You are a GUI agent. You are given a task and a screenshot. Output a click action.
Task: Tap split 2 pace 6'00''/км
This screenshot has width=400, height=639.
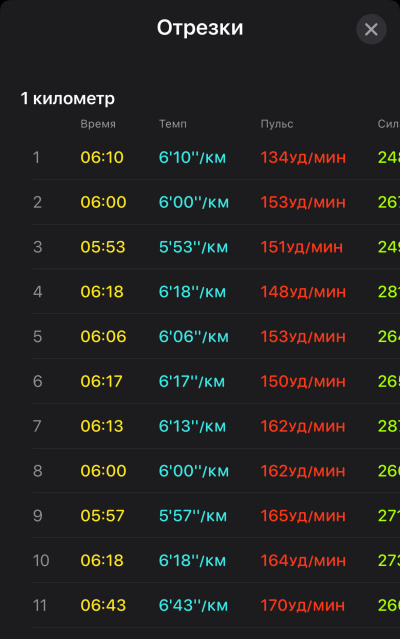pyautogui.click(x=194, y=202)
